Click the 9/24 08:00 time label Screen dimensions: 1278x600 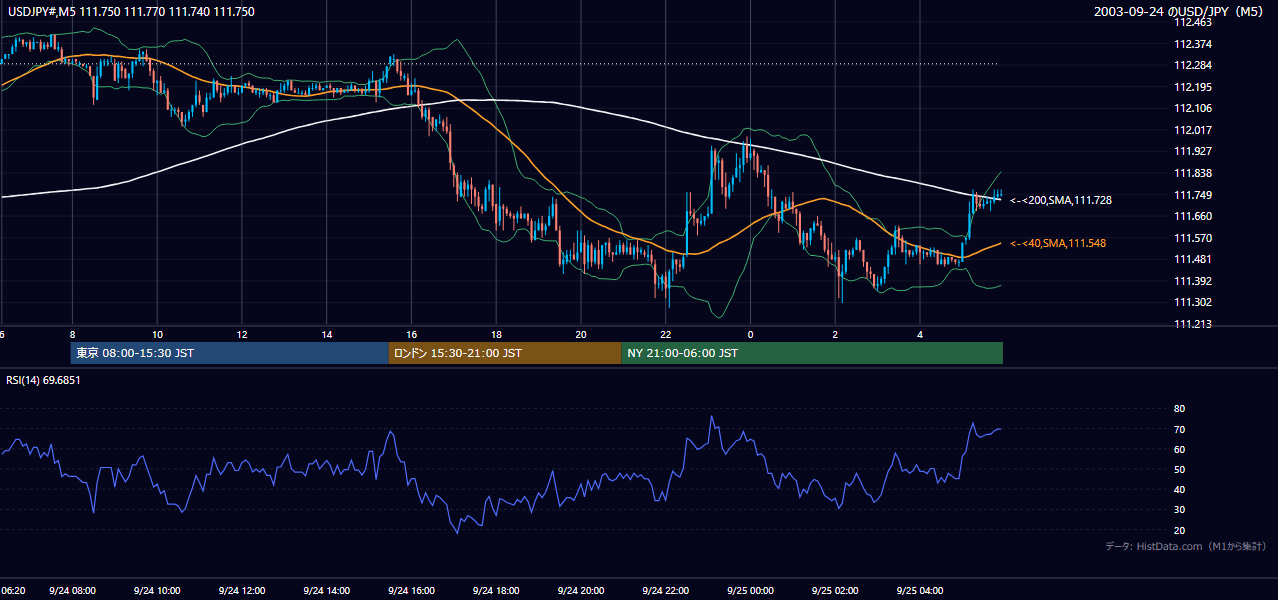click(72, 591)
